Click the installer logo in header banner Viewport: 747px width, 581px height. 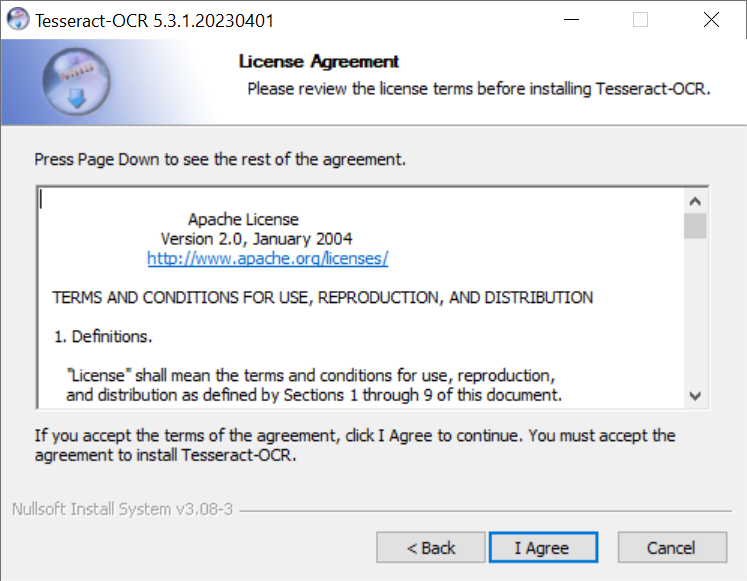76,82
